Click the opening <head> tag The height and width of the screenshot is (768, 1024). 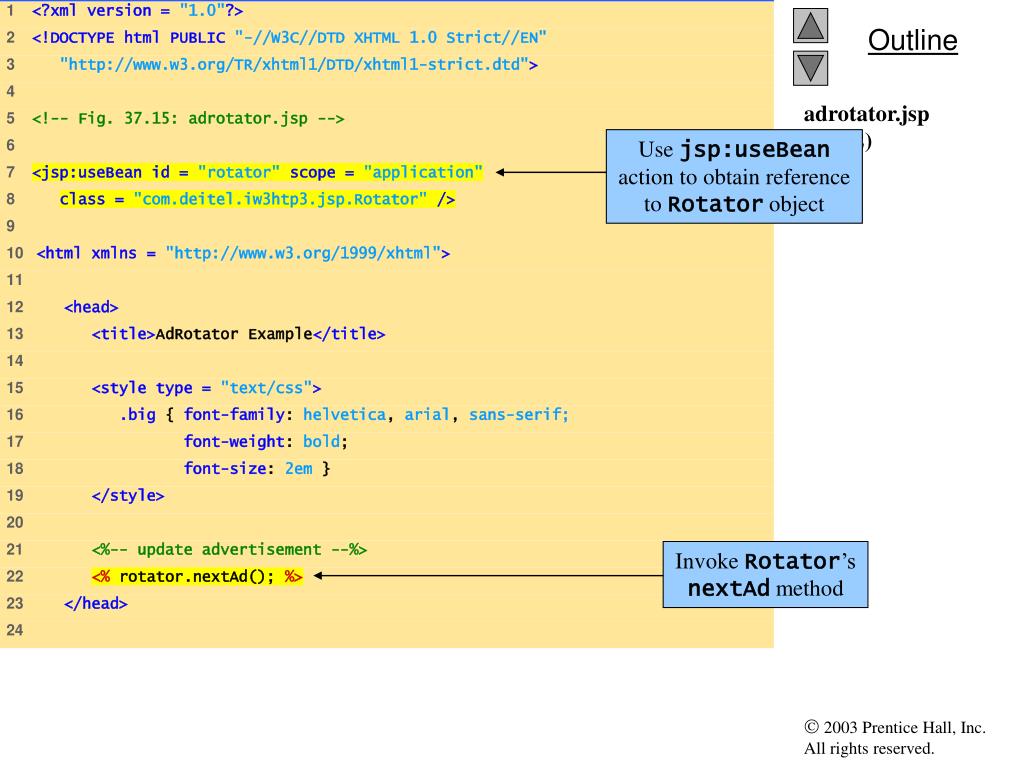coord(91,308)
